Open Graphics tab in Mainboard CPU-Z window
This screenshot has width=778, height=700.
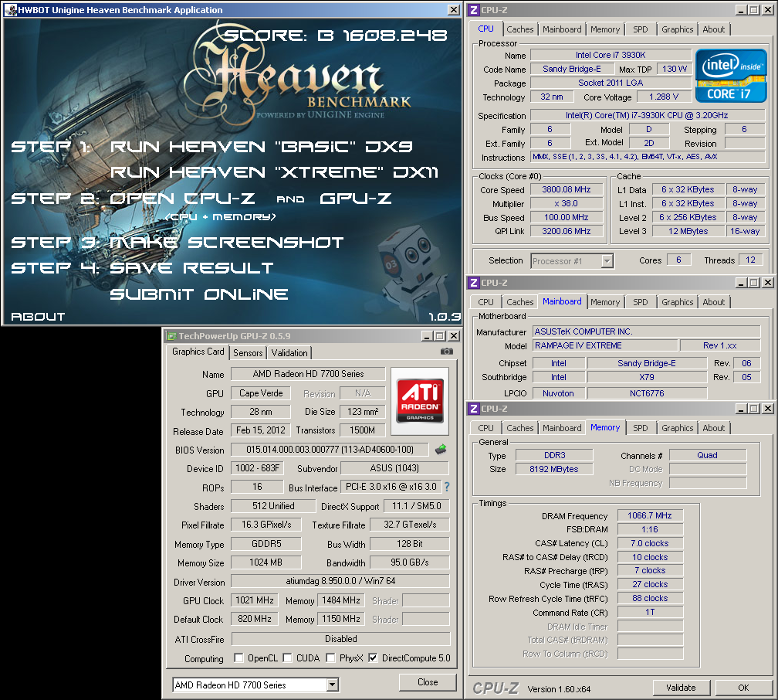(677, 302)
